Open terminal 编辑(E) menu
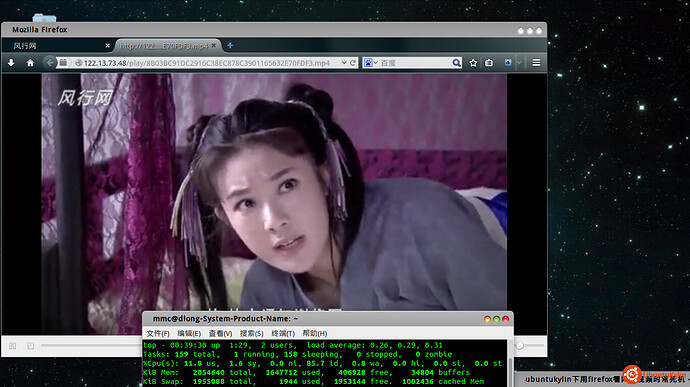 [x=189, y=333]
